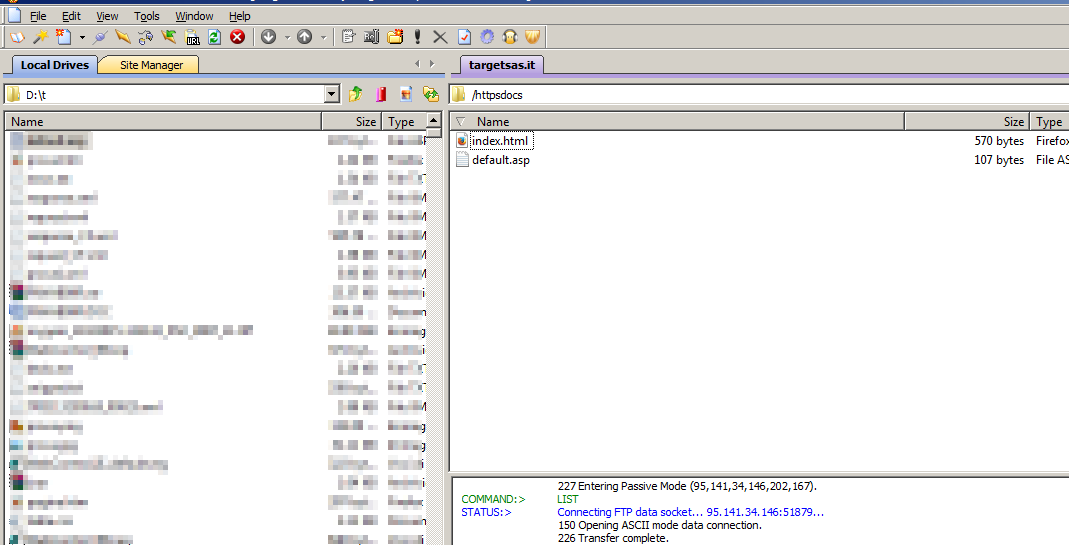Click the right tab scroll arrow
This screenshot has width=1069, height=545.
click(432, 63)
